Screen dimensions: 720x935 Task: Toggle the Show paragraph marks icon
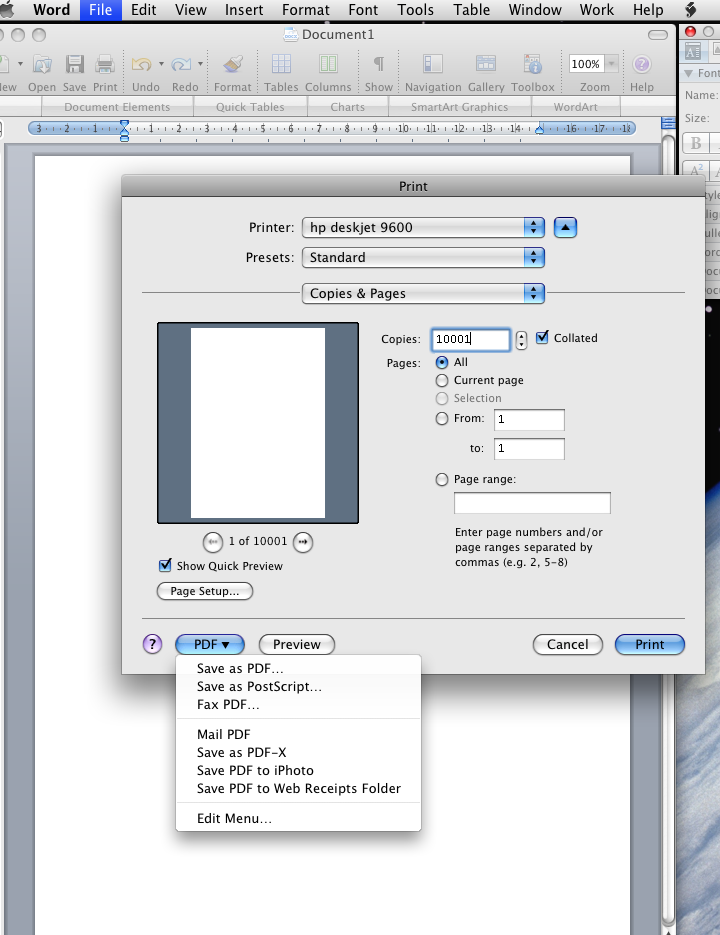click(379, 64)
